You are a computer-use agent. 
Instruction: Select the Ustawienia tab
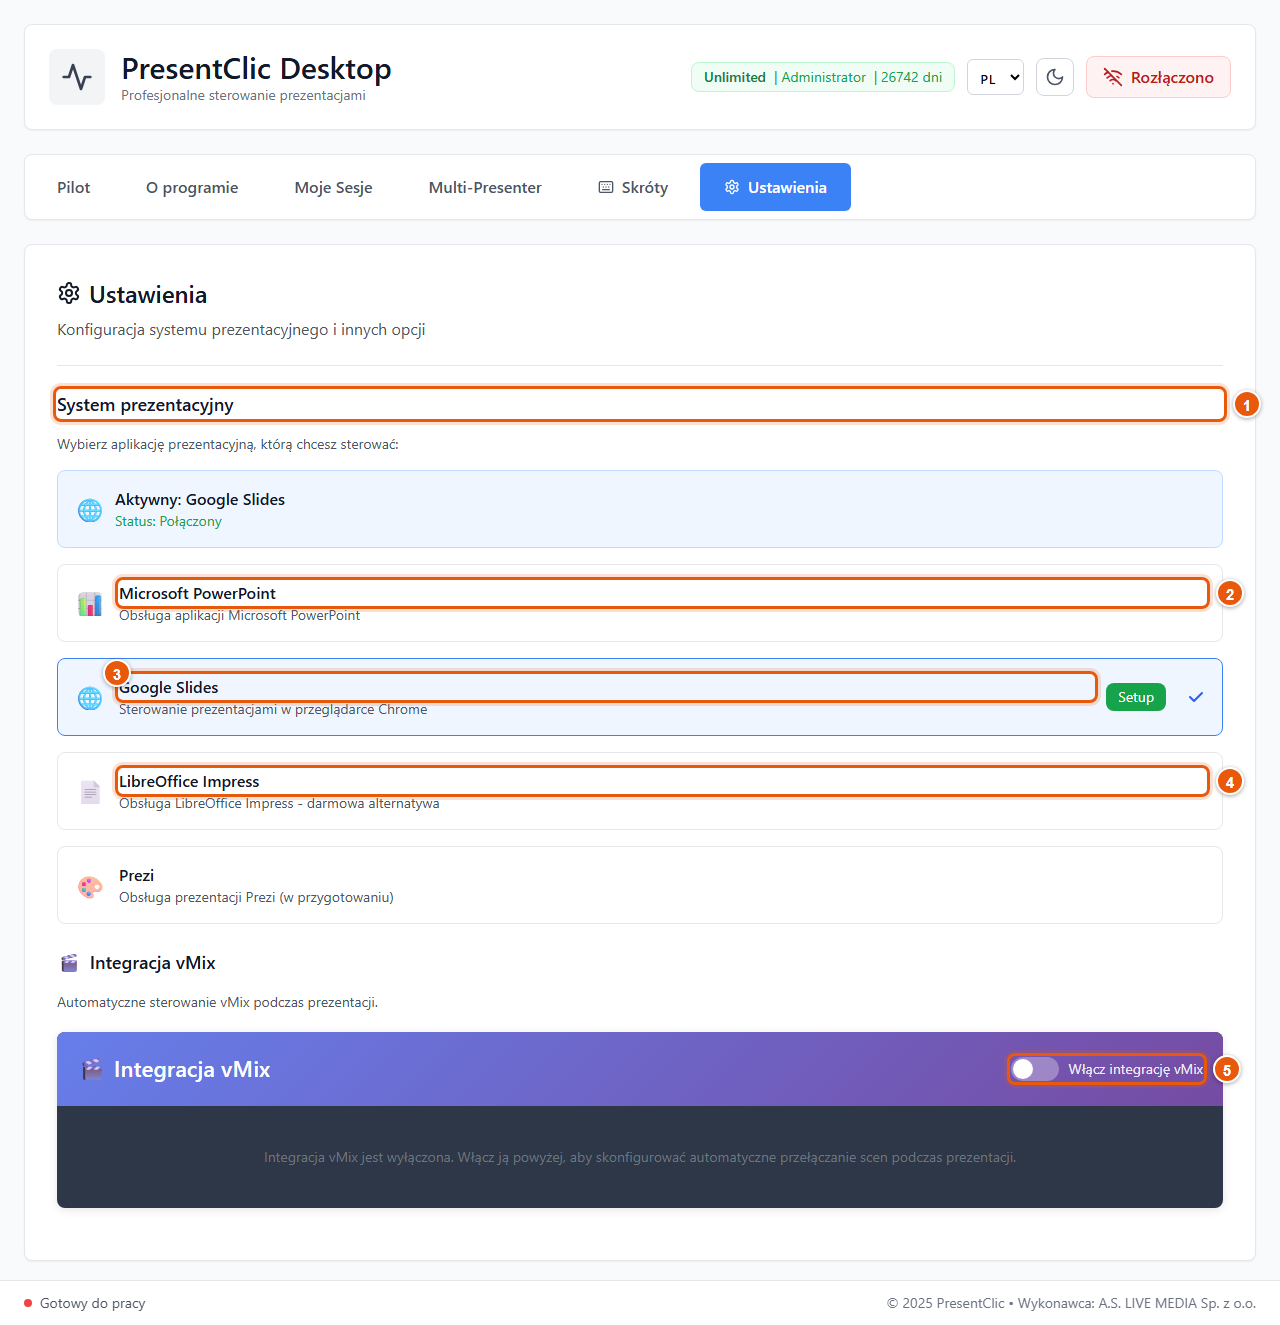[x=775, y=187]
